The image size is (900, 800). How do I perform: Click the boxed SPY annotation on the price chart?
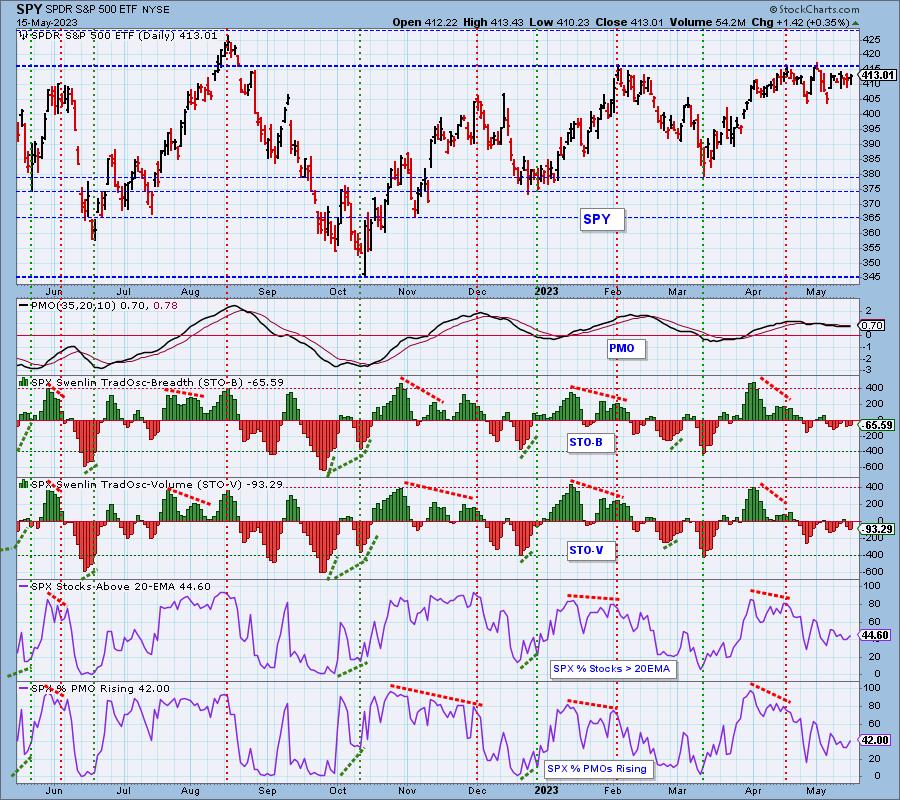(x=601, y=219)
